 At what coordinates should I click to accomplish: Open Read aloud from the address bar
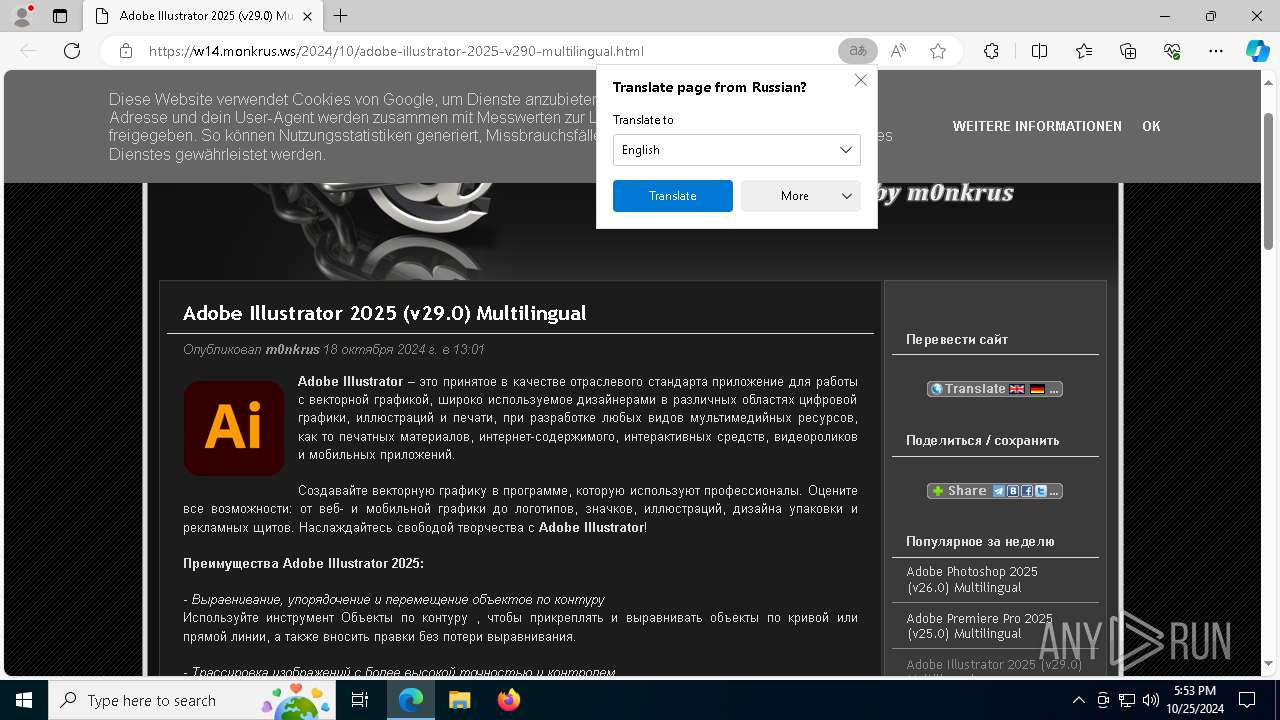[x=898, y=51]
